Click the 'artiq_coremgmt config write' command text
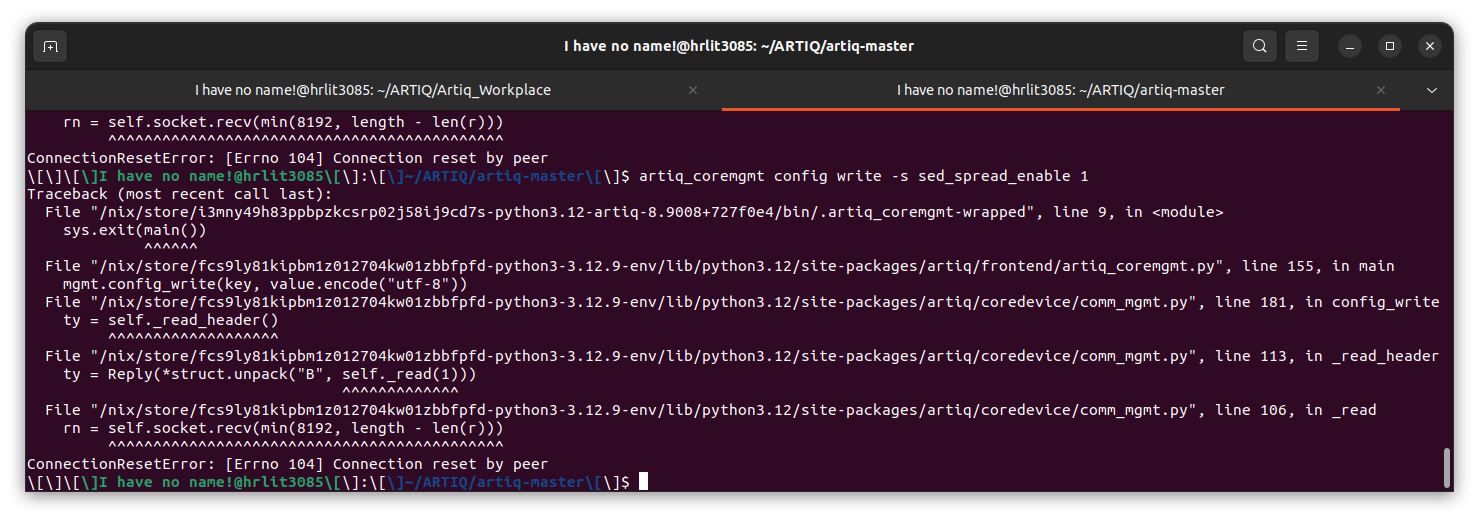 coord(863,176)
